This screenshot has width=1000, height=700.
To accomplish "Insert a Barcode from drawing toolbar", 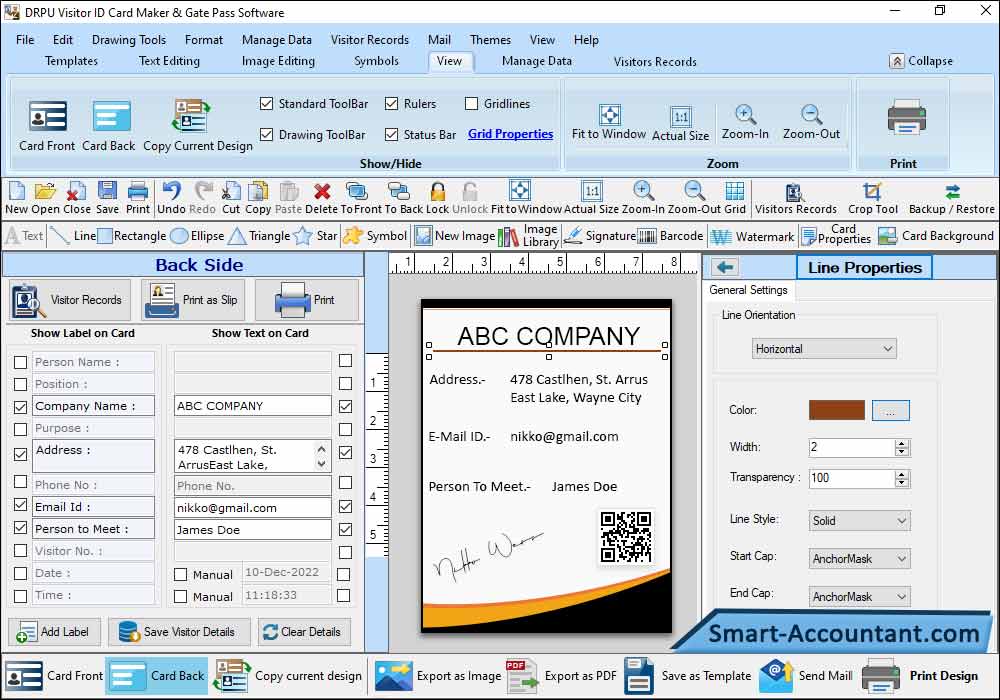I will pos(670,236).
